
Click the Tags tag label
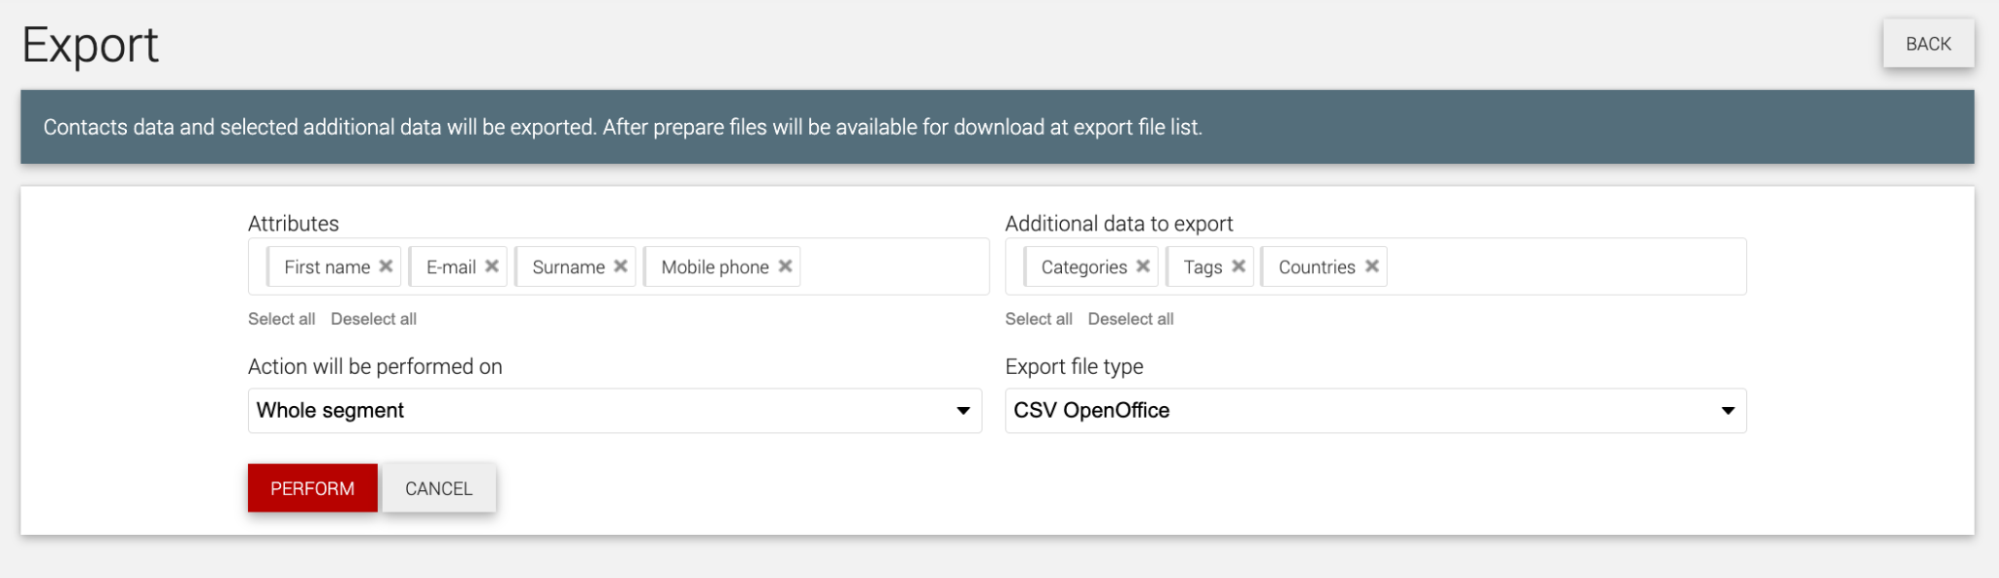1203,267
